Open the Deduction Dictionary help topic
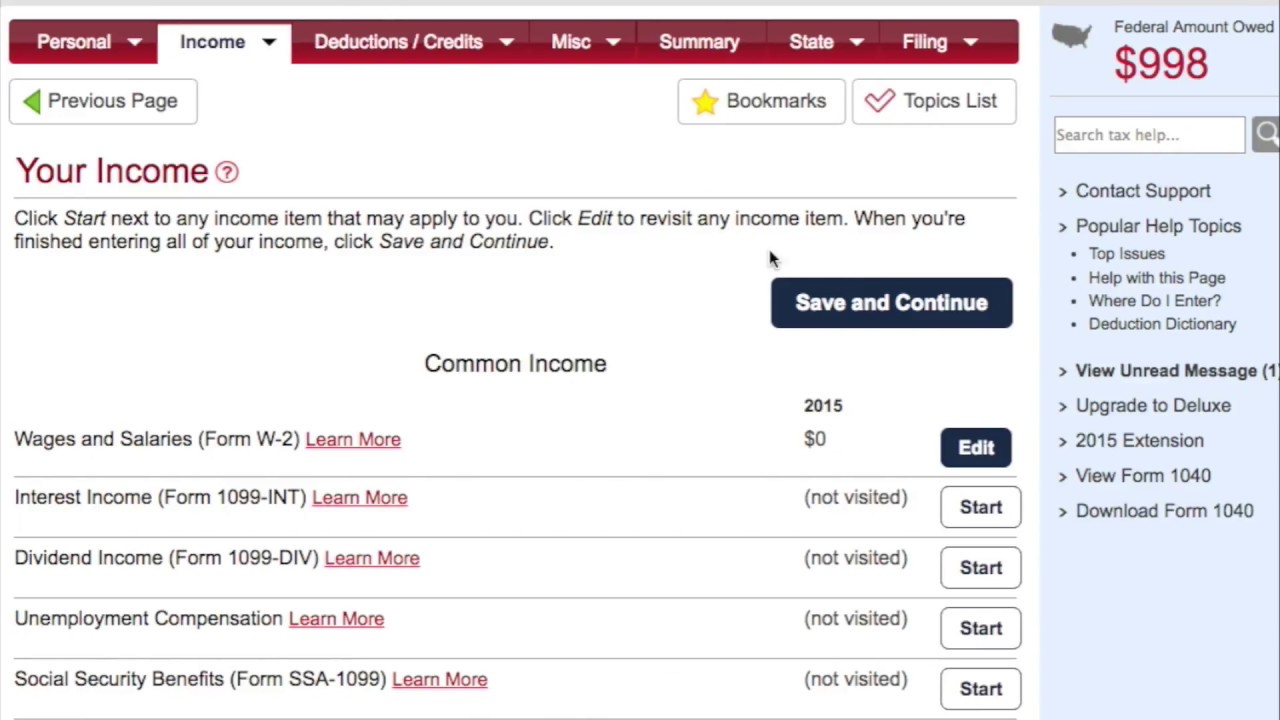 (x=1162, y=324)
